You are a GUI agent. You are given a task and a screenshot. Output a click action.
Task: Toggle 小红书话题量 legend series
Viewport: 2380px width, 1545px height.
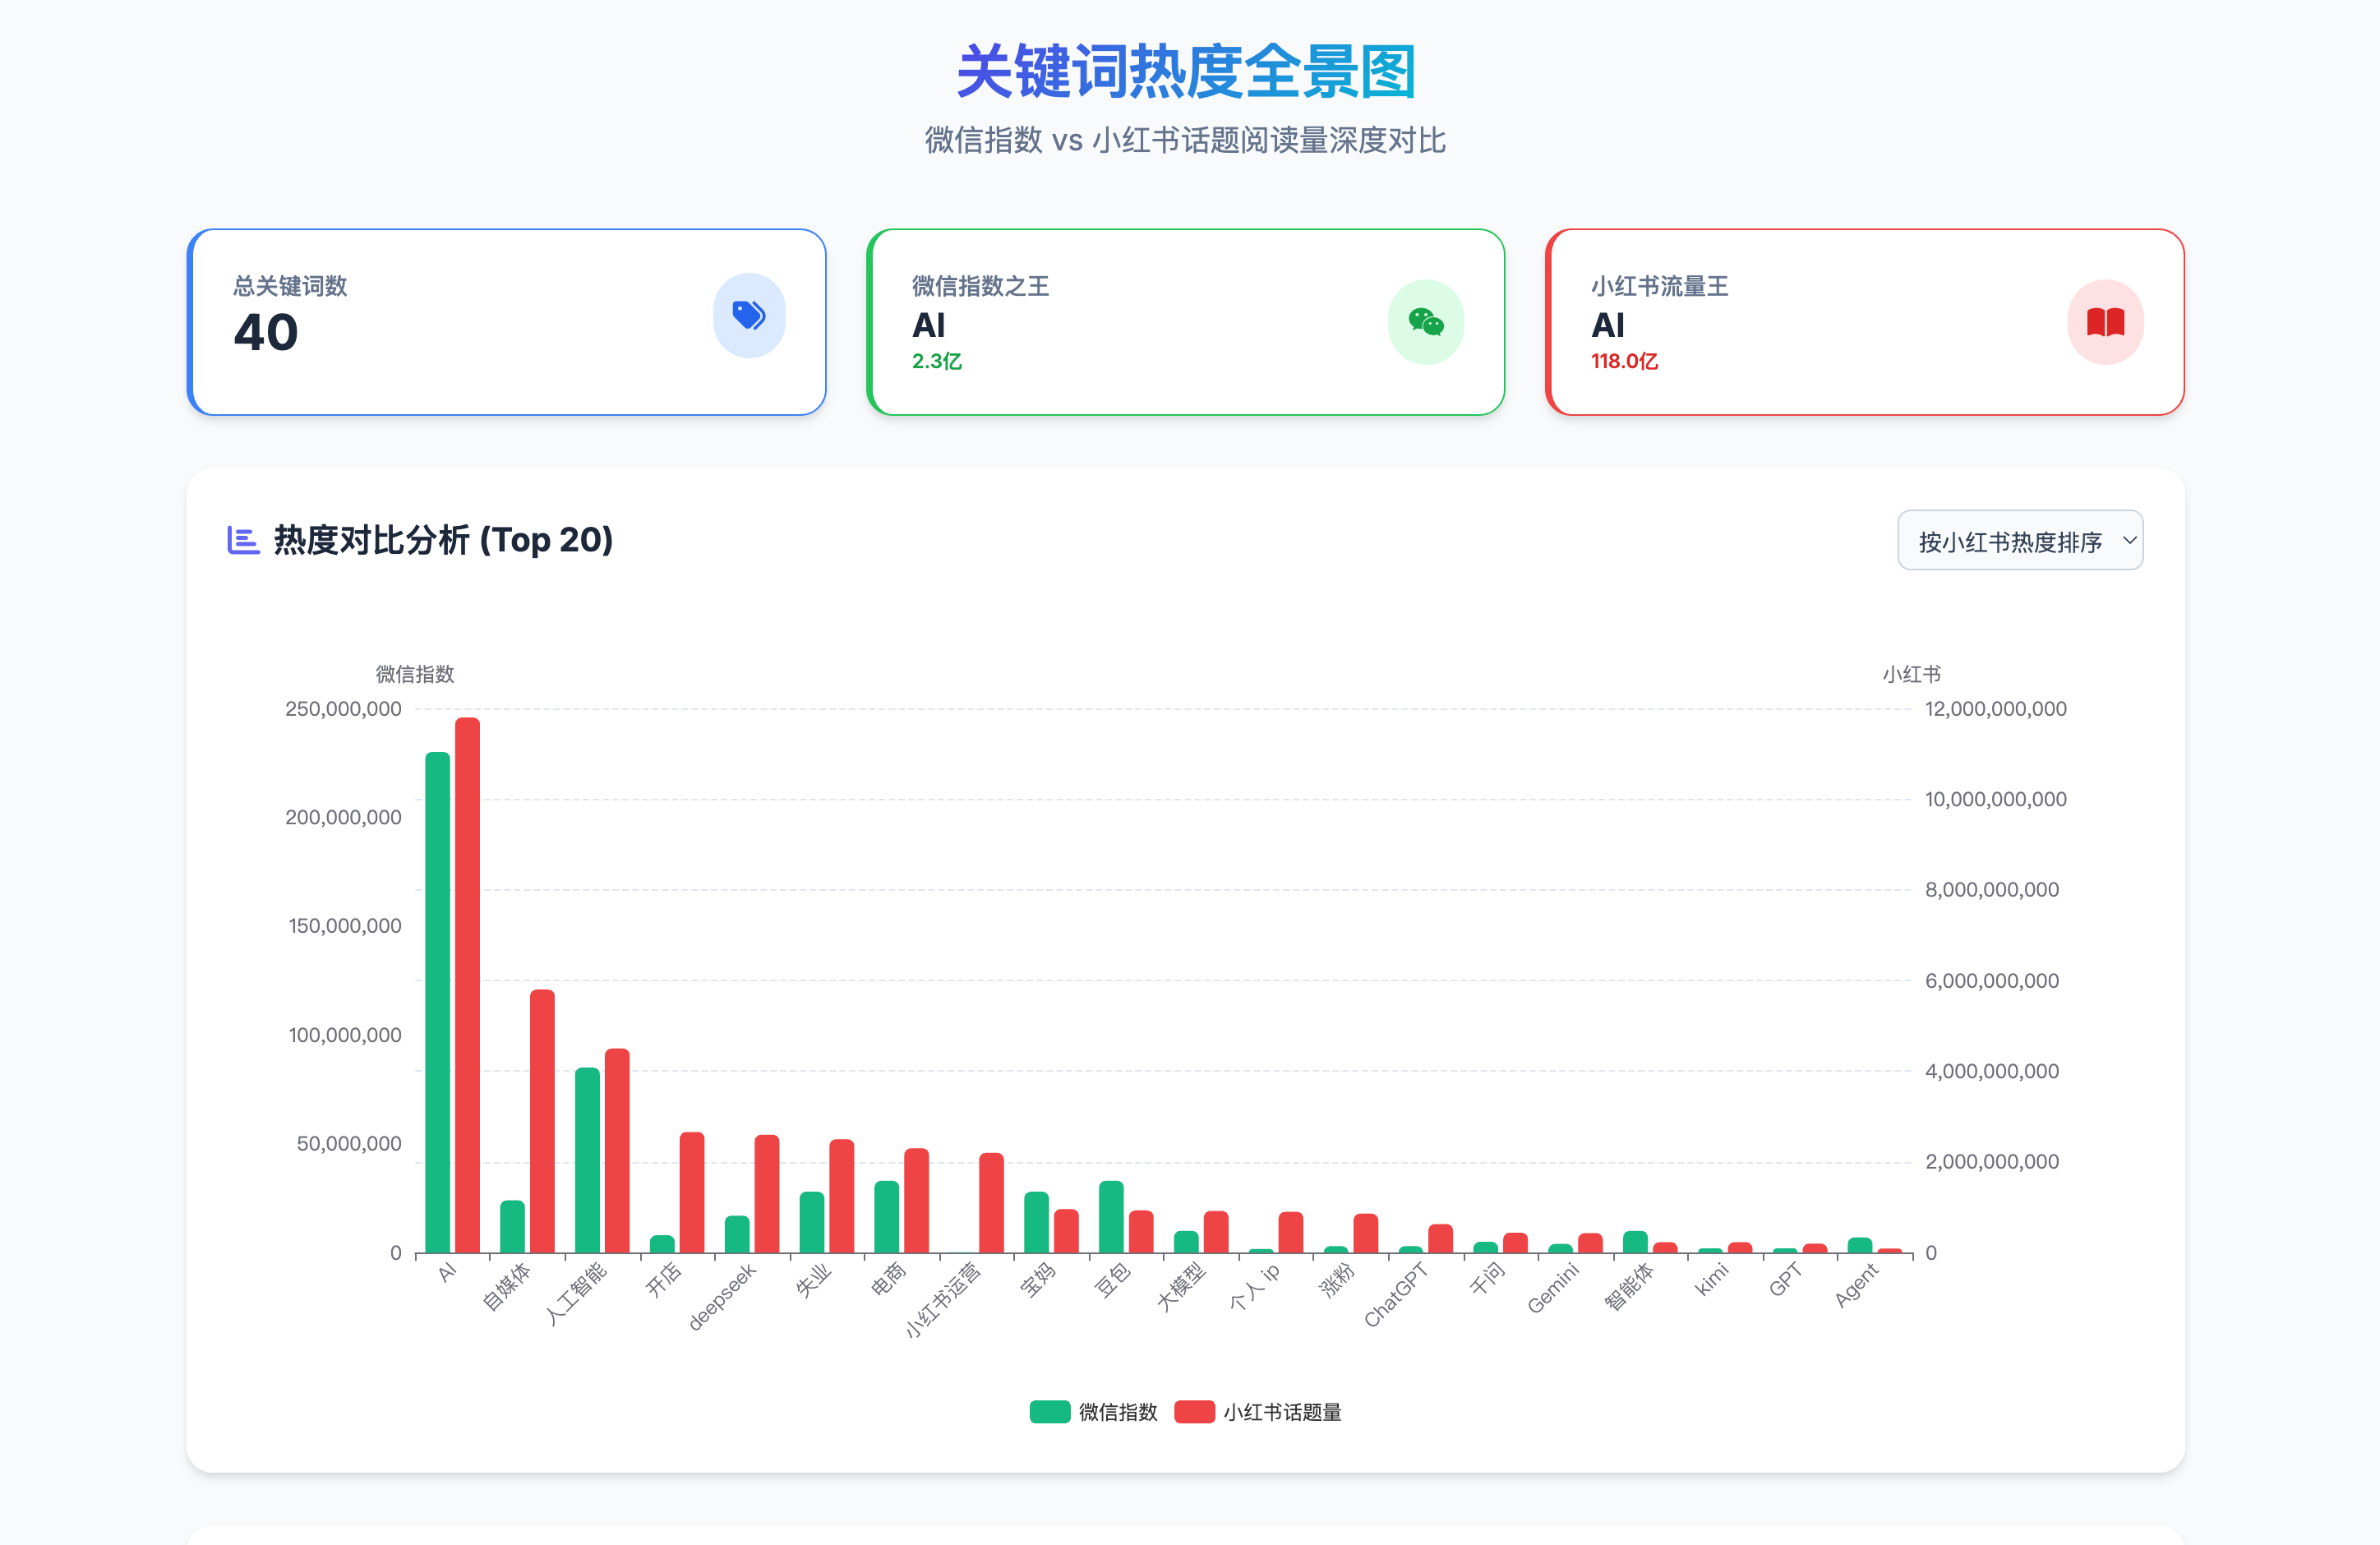point(1282,1412)
